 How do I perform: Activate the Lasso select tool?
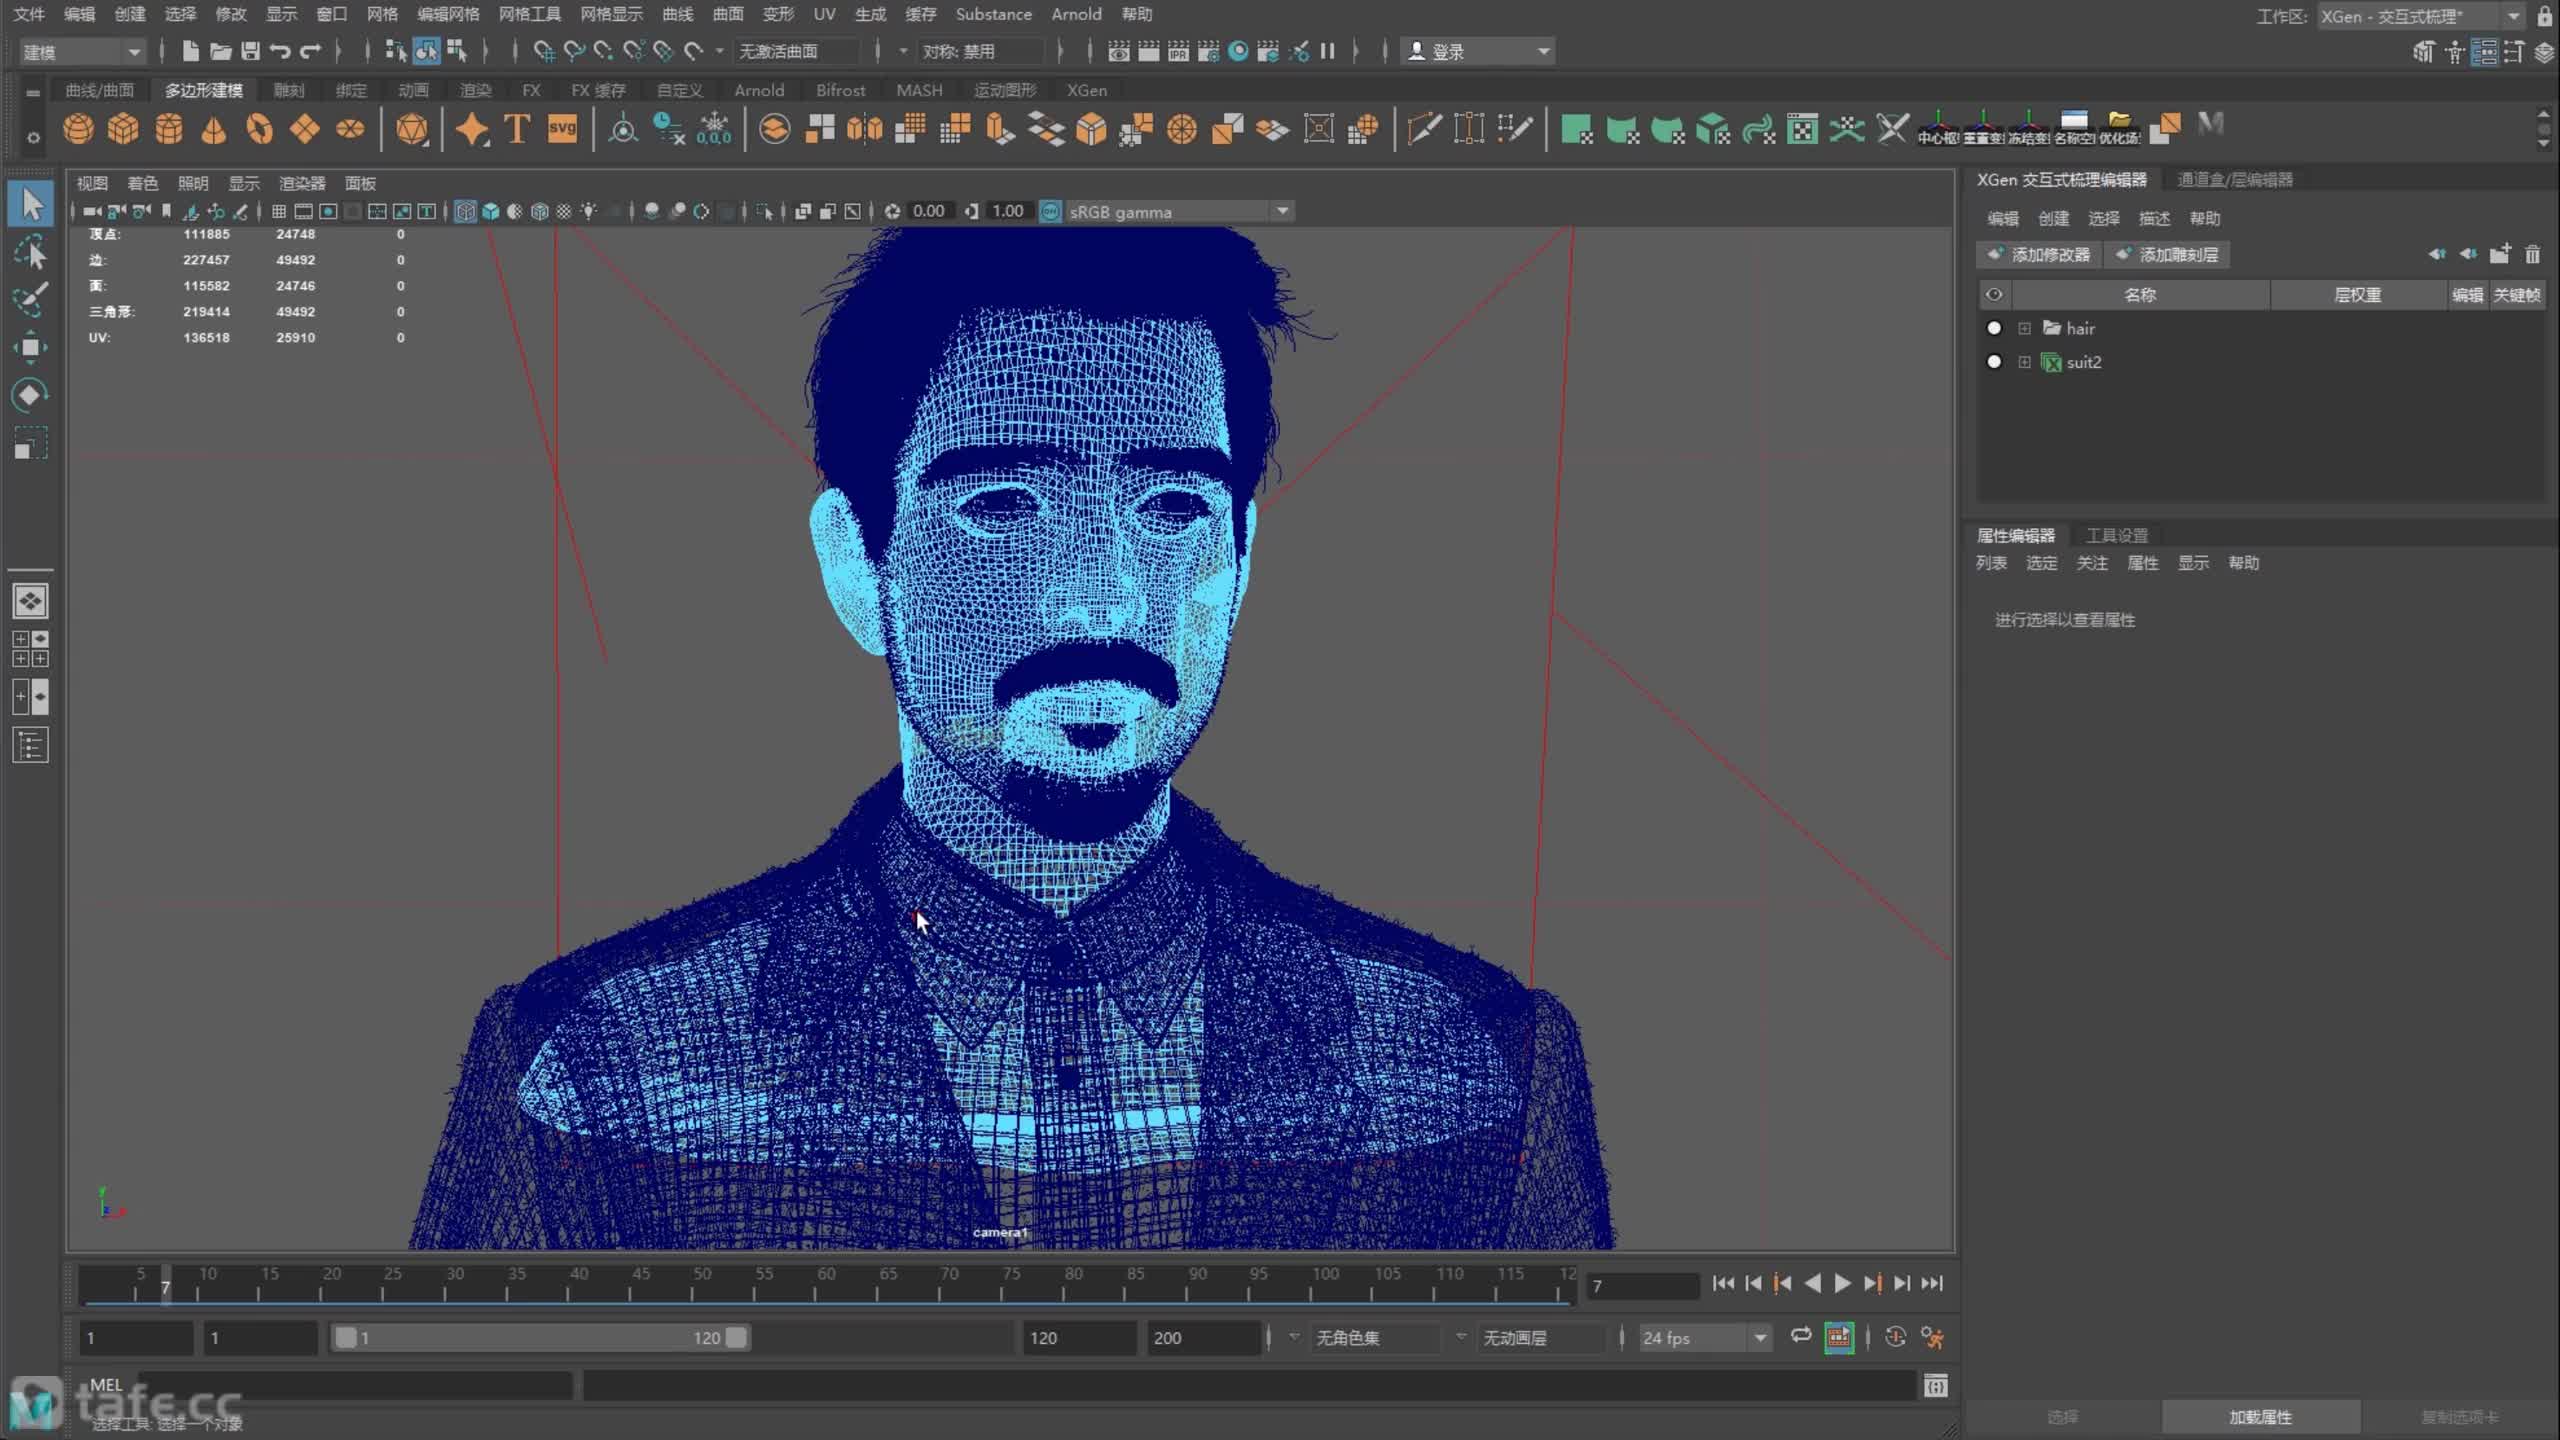(31, 253)
